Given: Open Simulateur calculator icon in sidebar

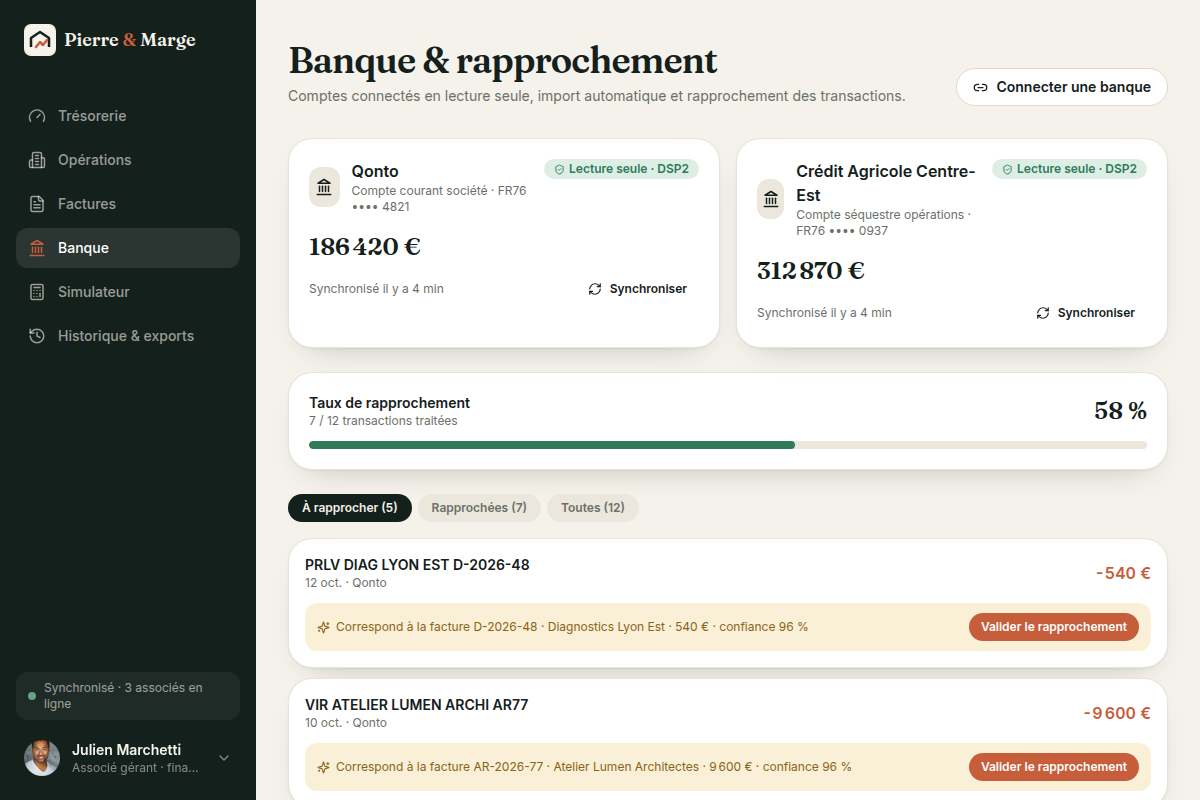Looking at the screenshot, I should click(37, 292).
